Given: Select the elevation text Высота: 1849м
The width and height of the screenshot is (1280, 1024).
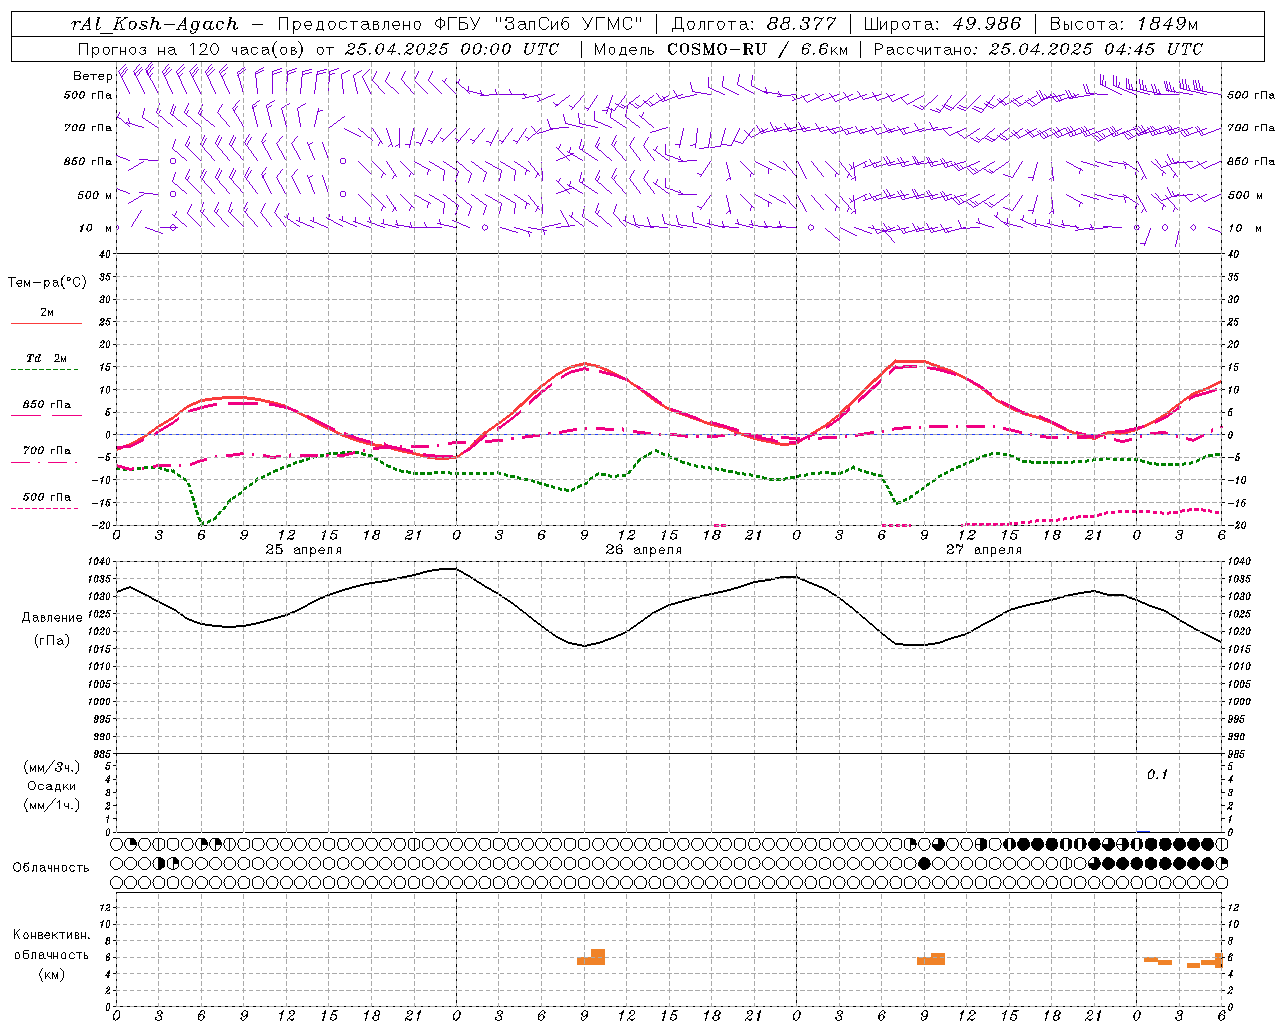Looking at the screenshot, I should 1123,24.
